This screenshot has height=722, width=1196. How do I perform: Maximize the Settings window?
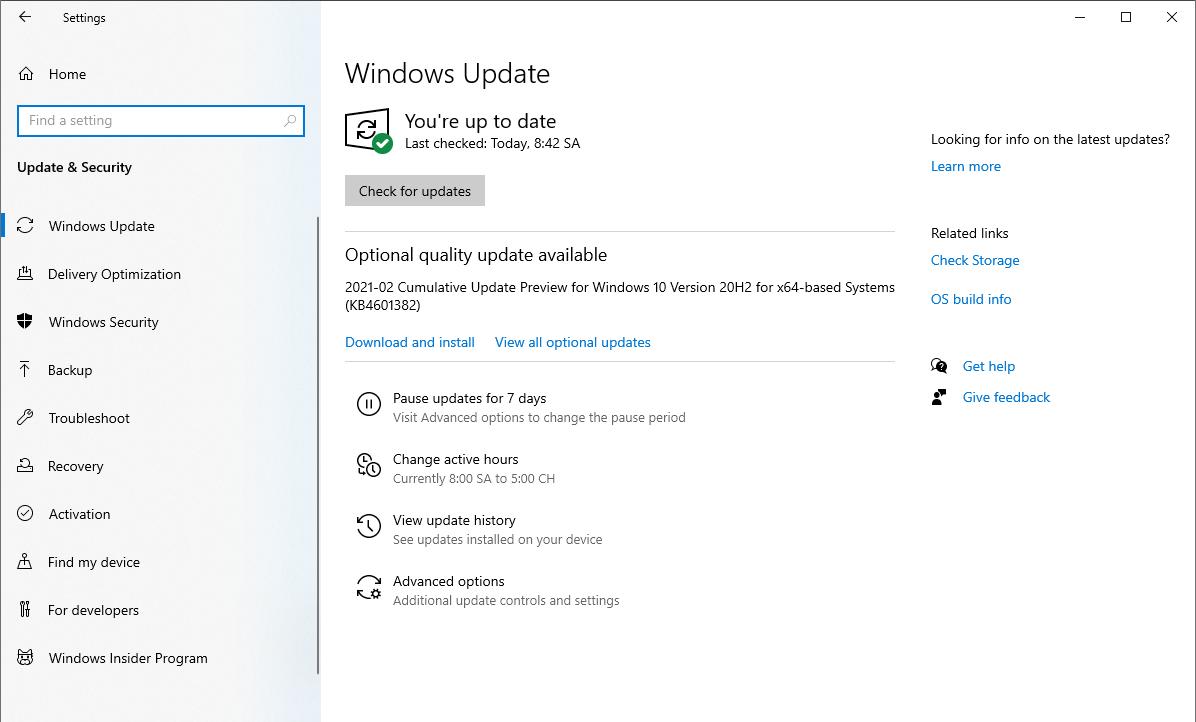tap(1126, 17)
